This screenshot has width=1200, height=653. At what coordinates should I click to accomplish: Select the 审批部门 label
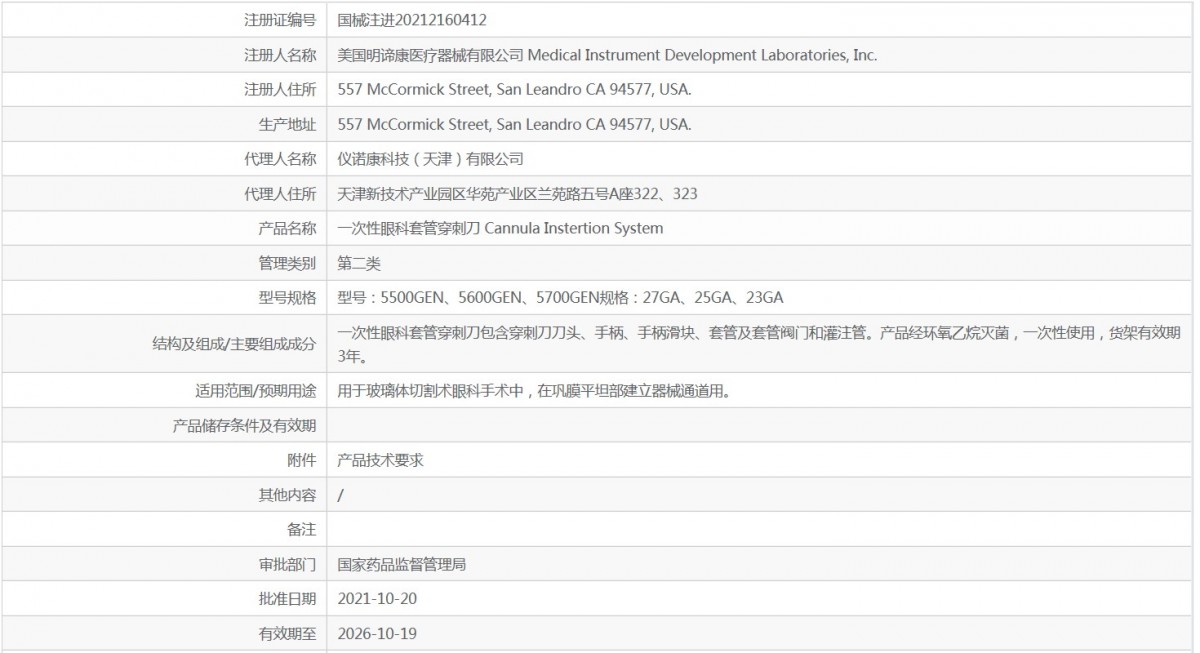pyautogui.click(x=288, y=565)
